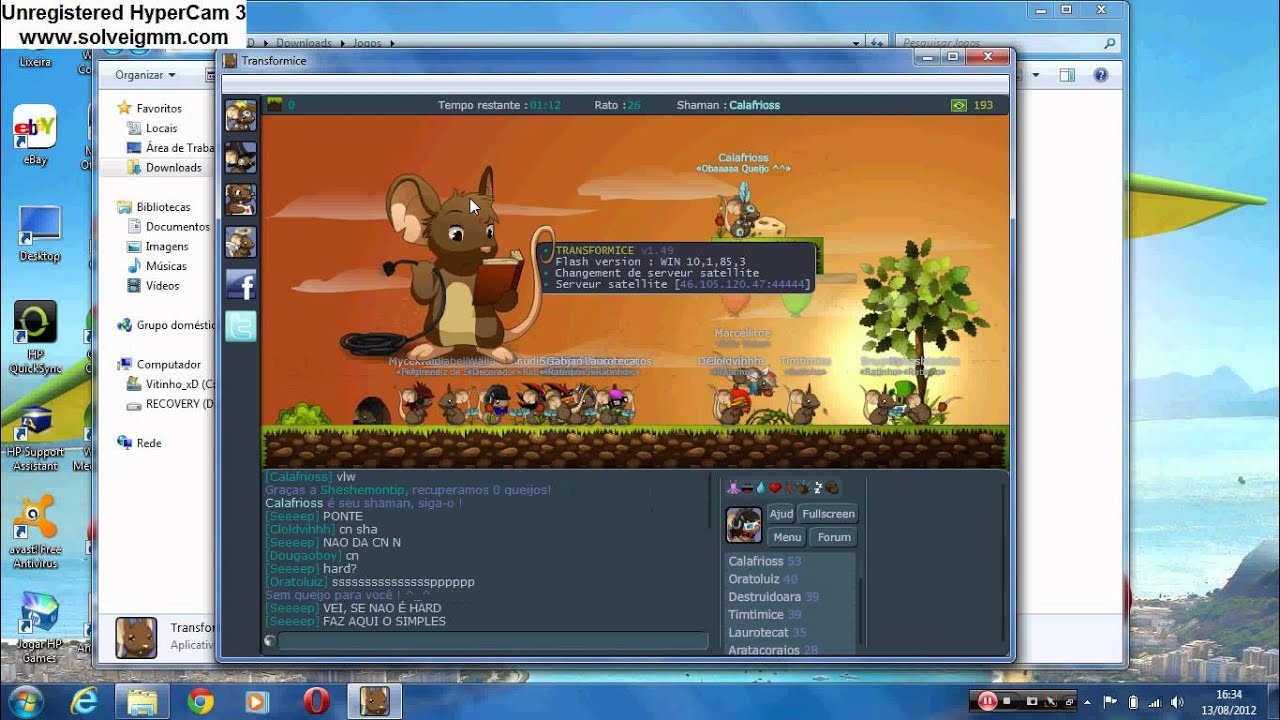This screenshot has width=1280, height=720.
Task: Click the chat message input field
Action: tap(492, 641)
